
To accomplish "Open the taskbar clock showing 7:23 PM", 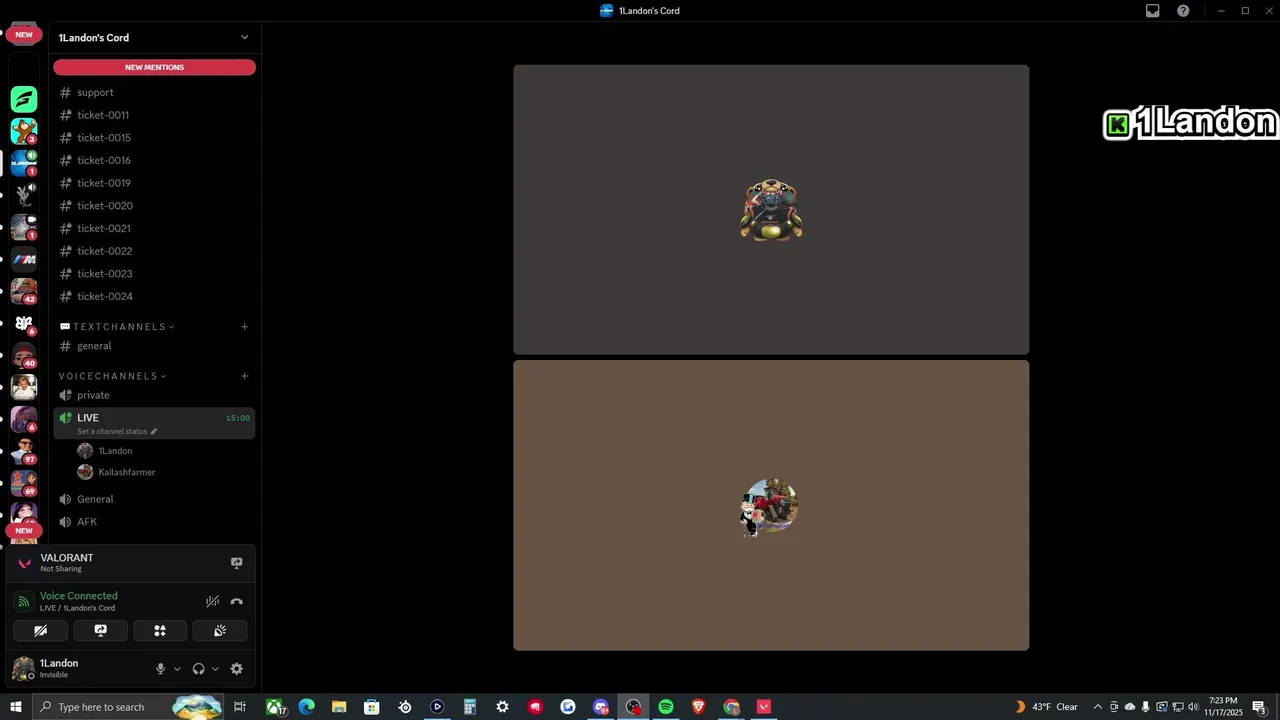I will 1224,707.
